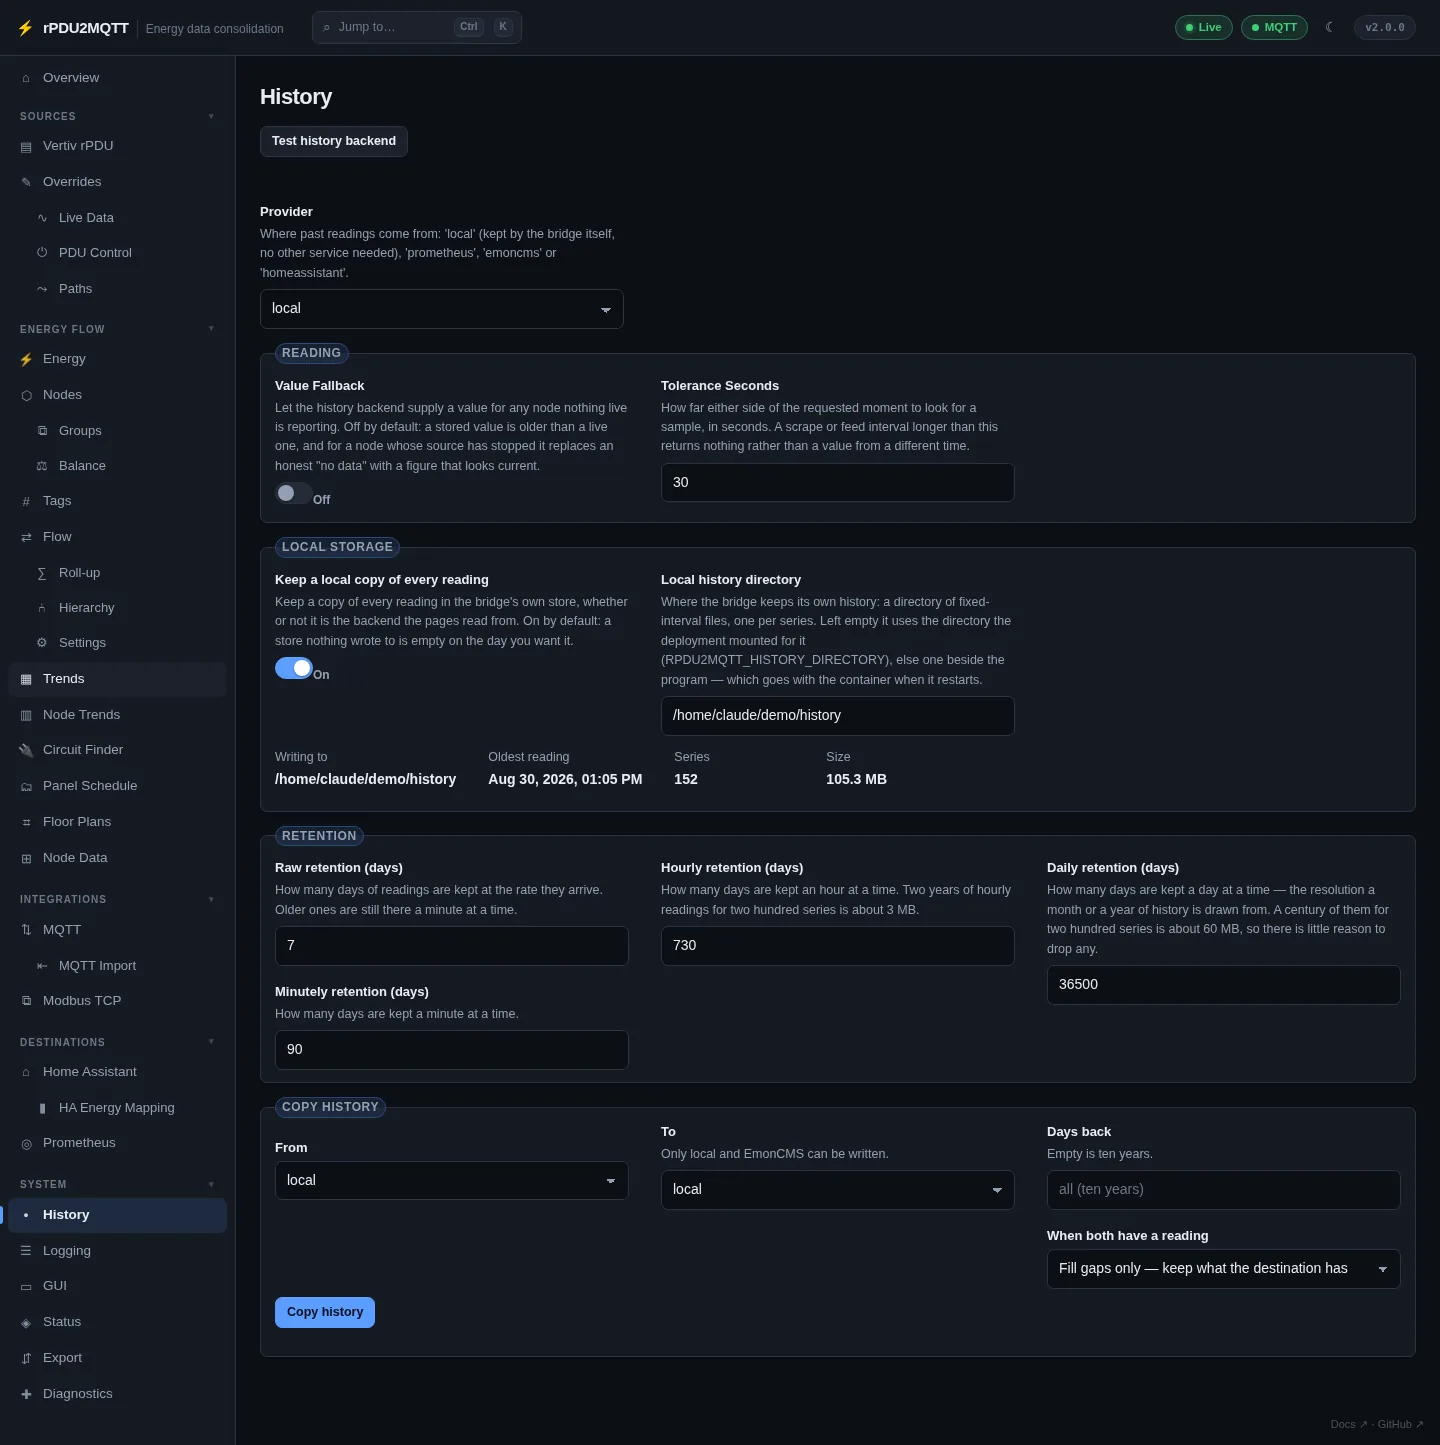
Task: Open HA Energy Mapping page
Action: pos(118,1108)
